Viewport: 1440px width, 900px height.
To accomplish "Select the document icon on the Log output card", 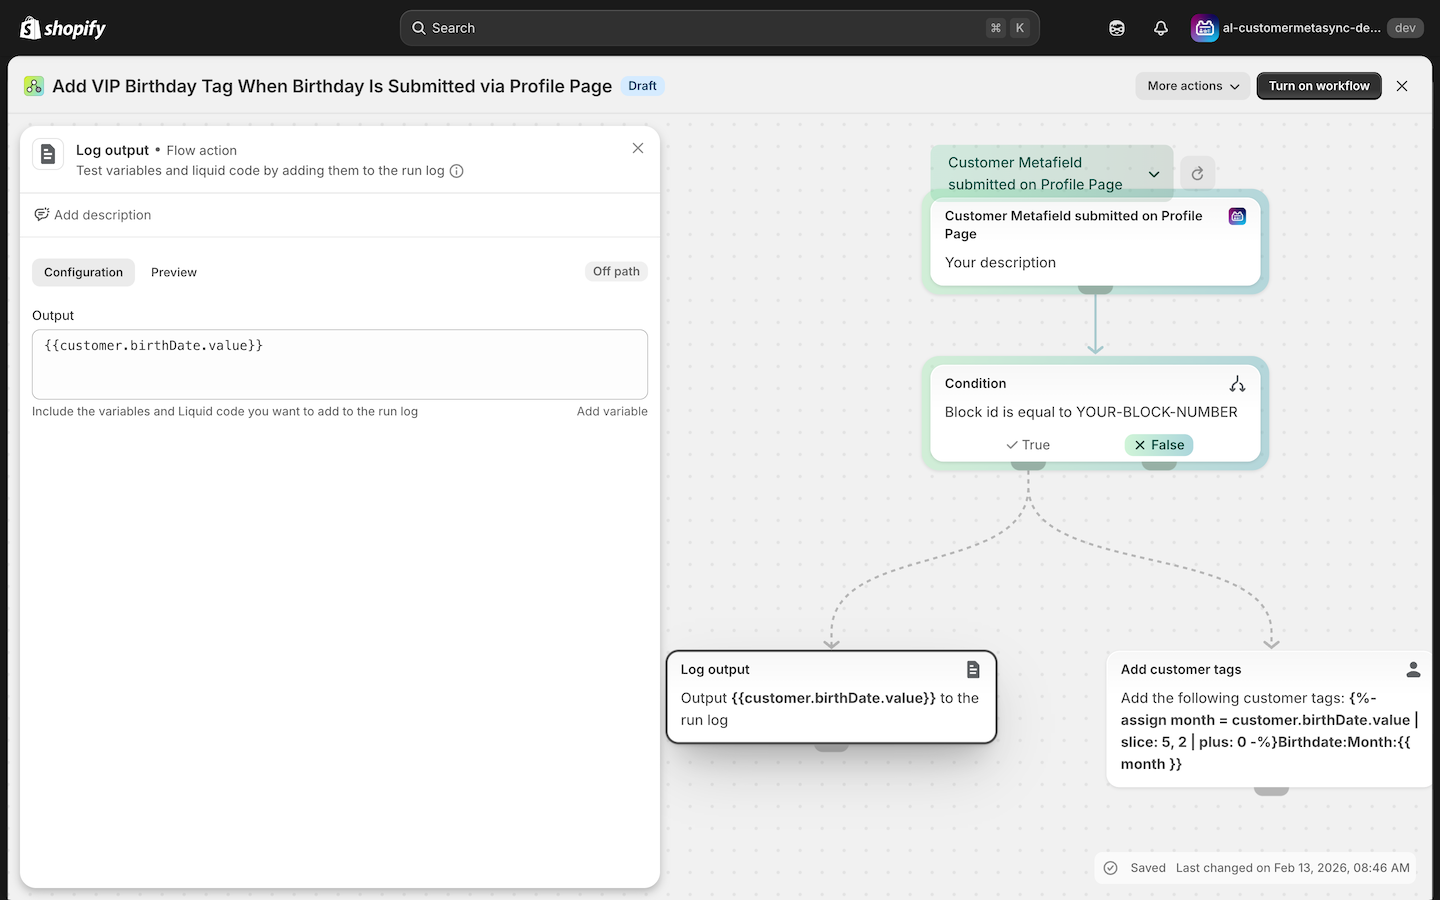I will point(973,669).
